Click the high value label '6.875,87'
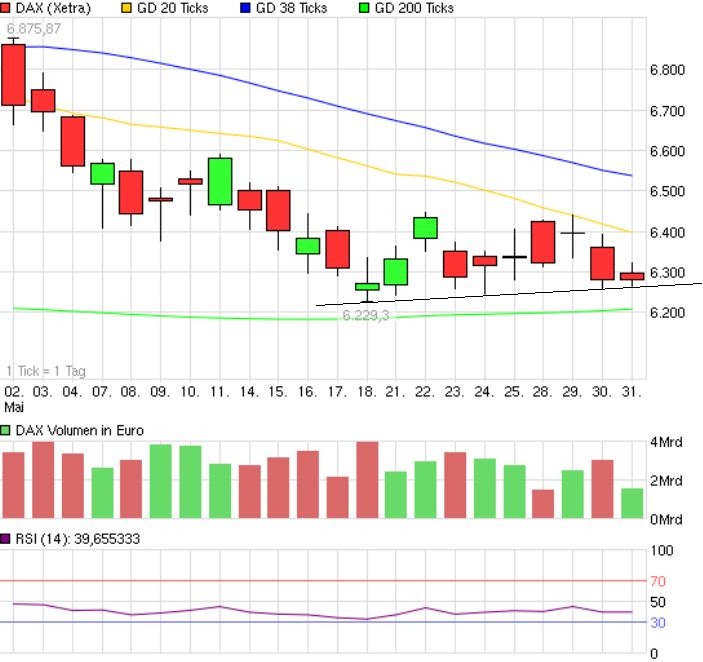The width and height of the screenshot is (703, 662). 34,29
